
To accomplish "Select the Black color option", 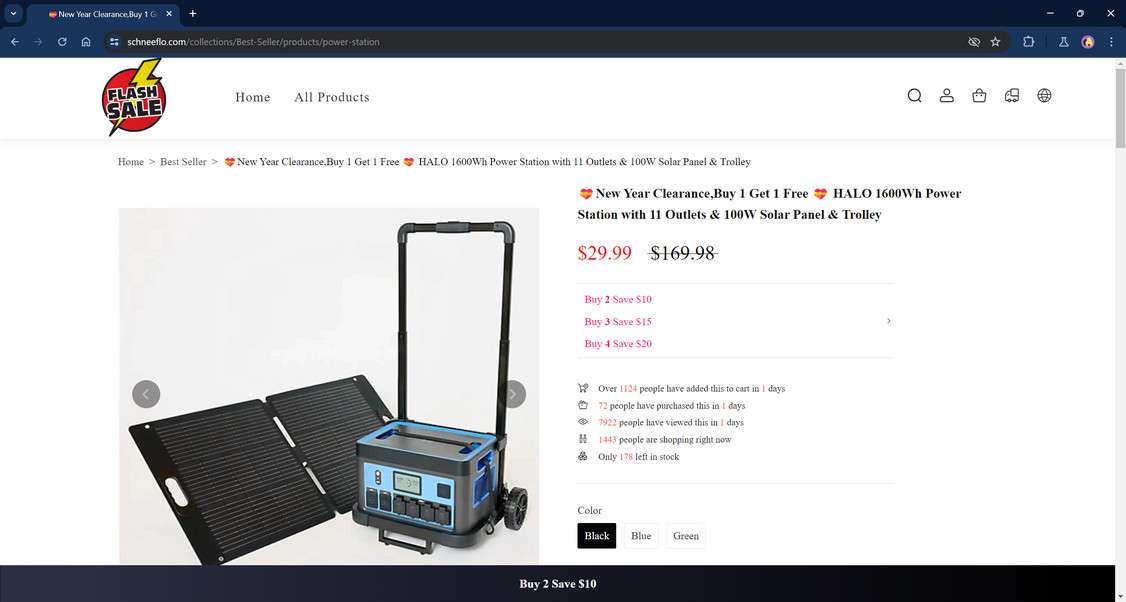I will coord(597,536).
